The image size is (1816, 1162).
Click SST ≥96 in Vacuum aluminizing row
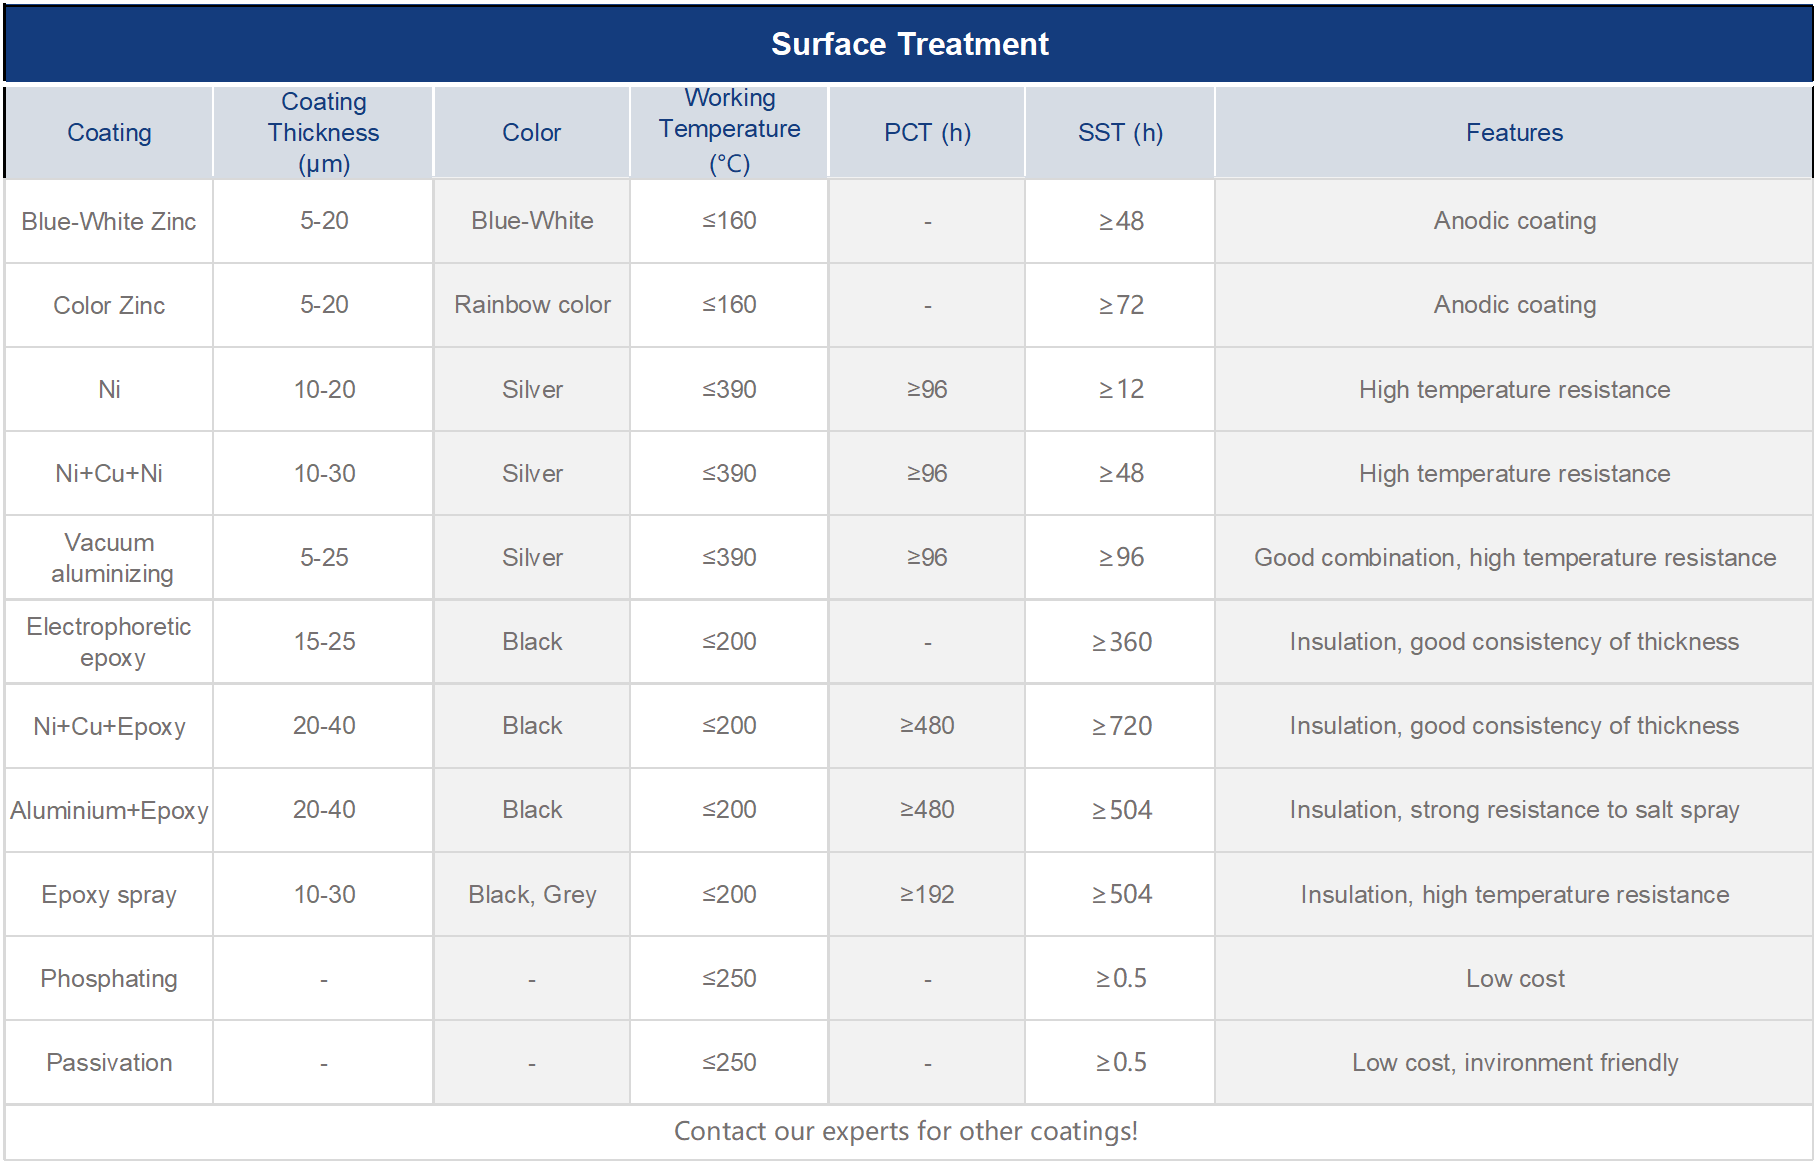click(1121, 557)
